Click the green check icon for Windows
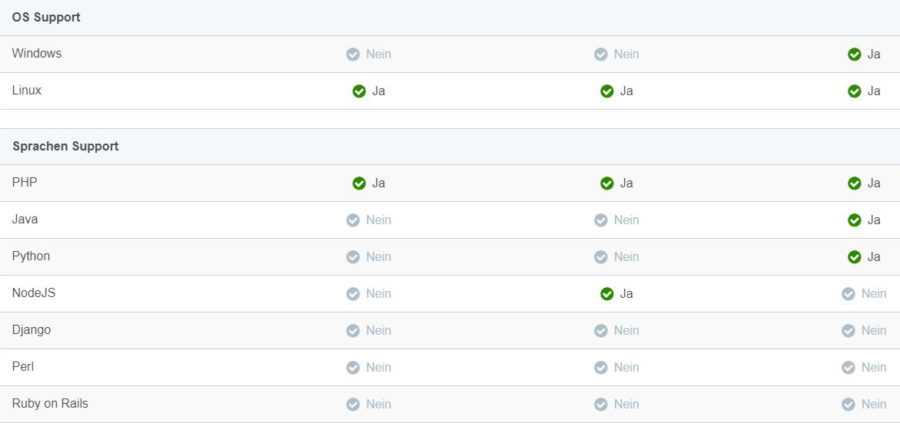 coord(854,54)
